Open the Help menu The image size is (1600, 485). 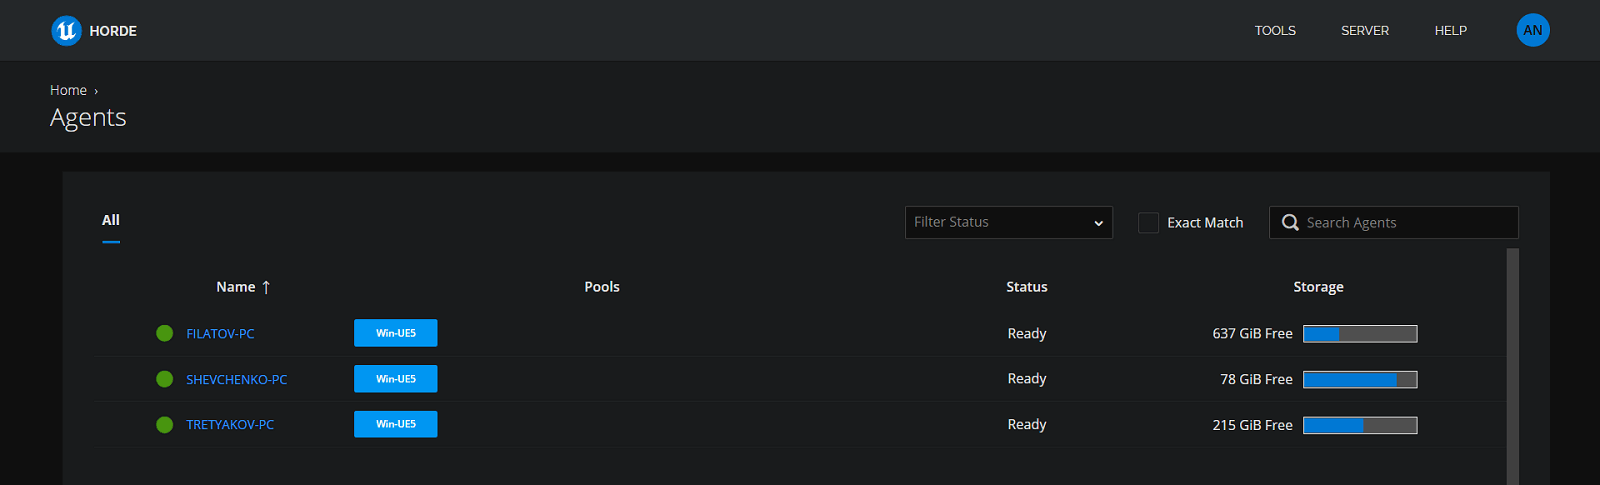pyautogui.click(x=1450, y=31)
